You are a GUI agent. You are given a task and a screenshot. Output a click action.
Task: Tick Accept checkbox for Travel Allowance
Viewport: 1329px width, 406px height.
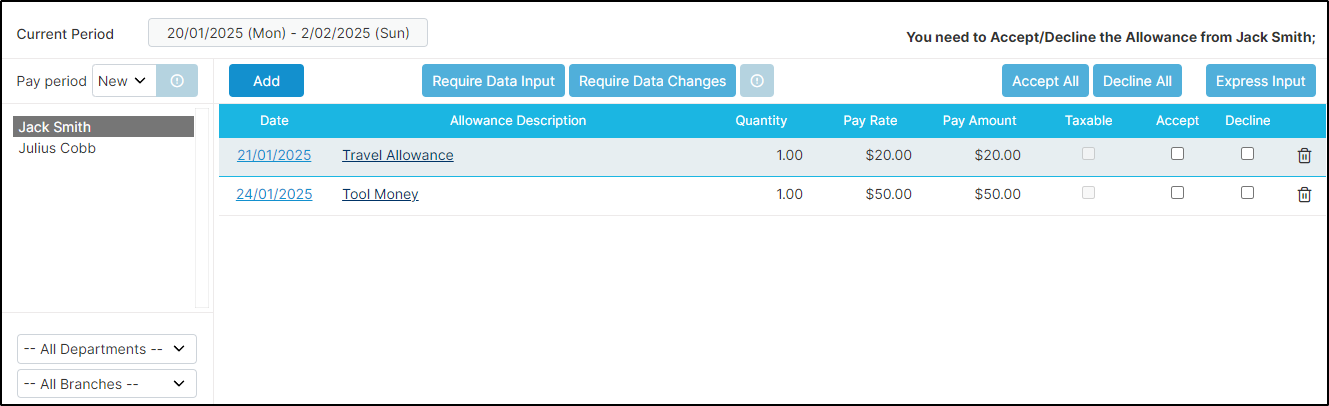pos(1177,154)
